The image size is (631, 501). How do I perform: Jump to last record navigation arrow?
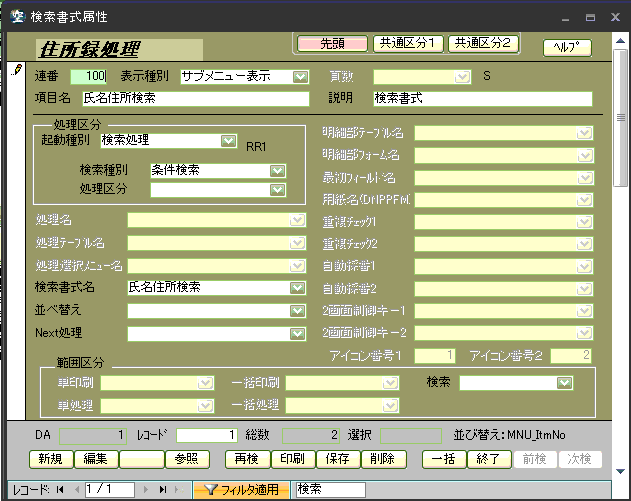[x=163, y=490]
